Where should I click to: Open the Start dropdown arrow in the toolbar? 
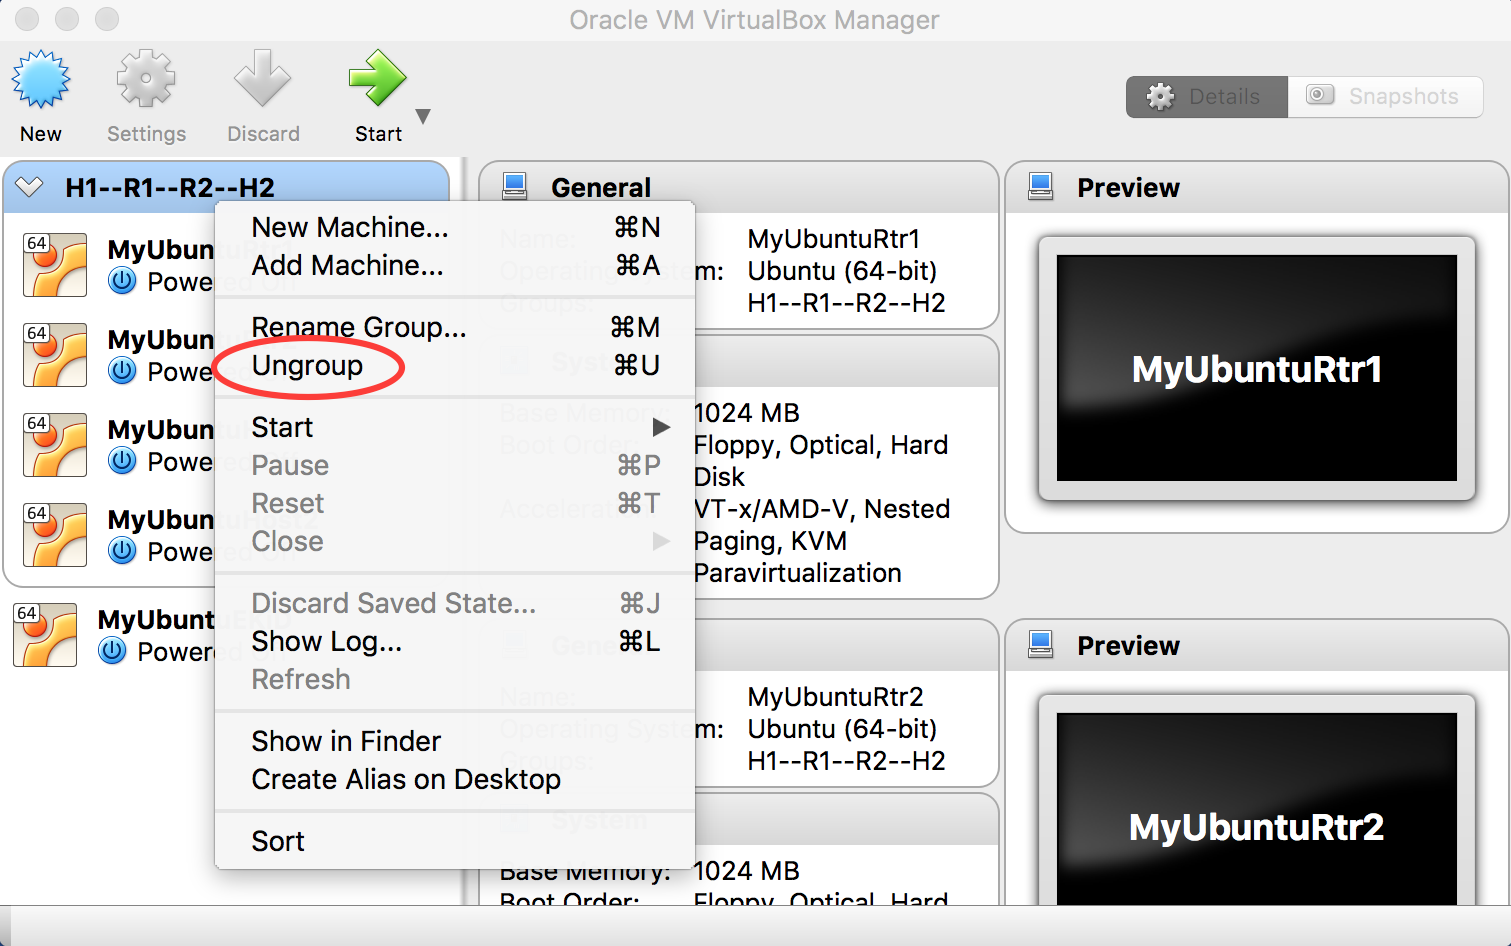click(x=421, y=117)
